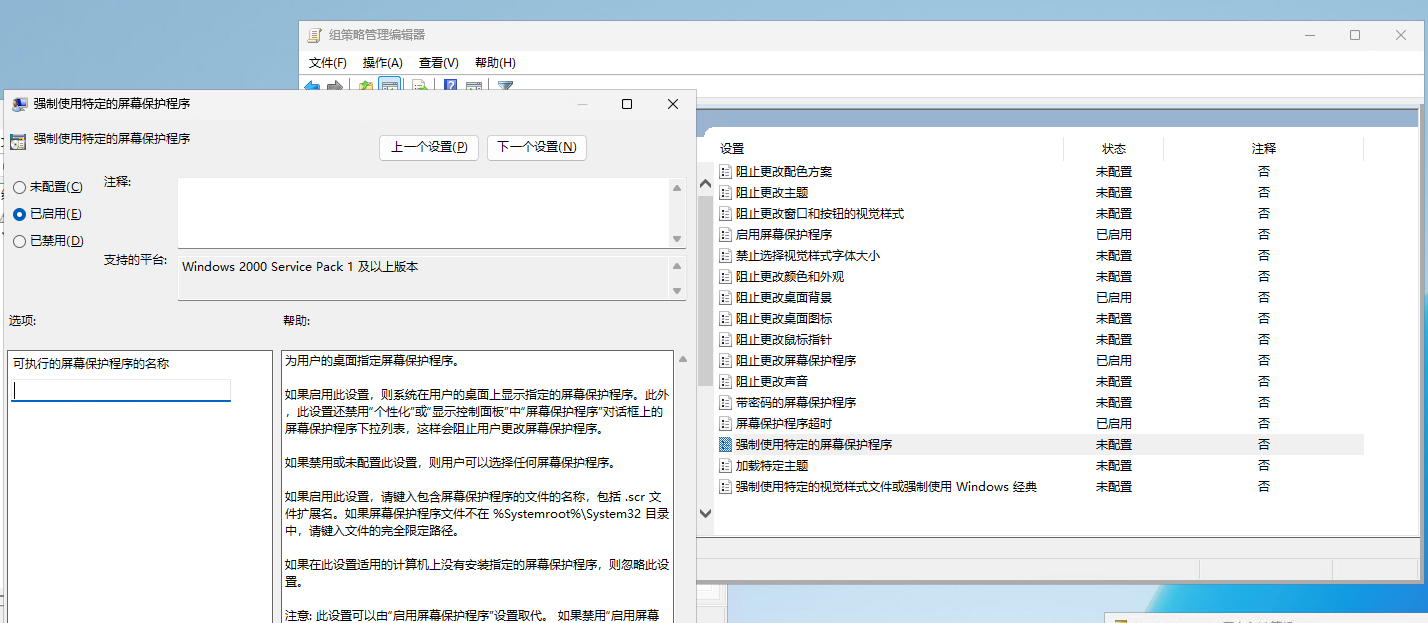The height and width of the screenshot is (623, 1428).
Task: Click the 下一个设置 button
Action: [536, 147]
